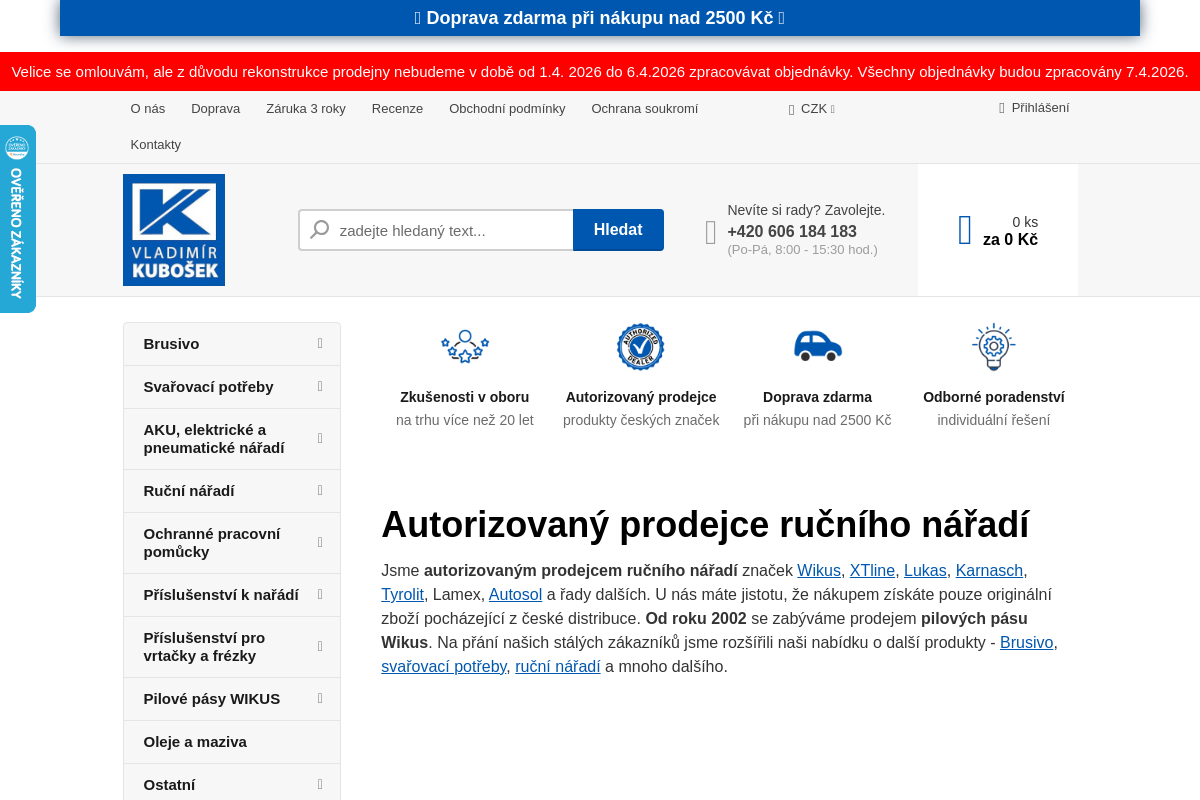Viewport: 1200px width, 800px height.
Task: Click the Odborné poradenství lightbulb icon
Action: 993,347
